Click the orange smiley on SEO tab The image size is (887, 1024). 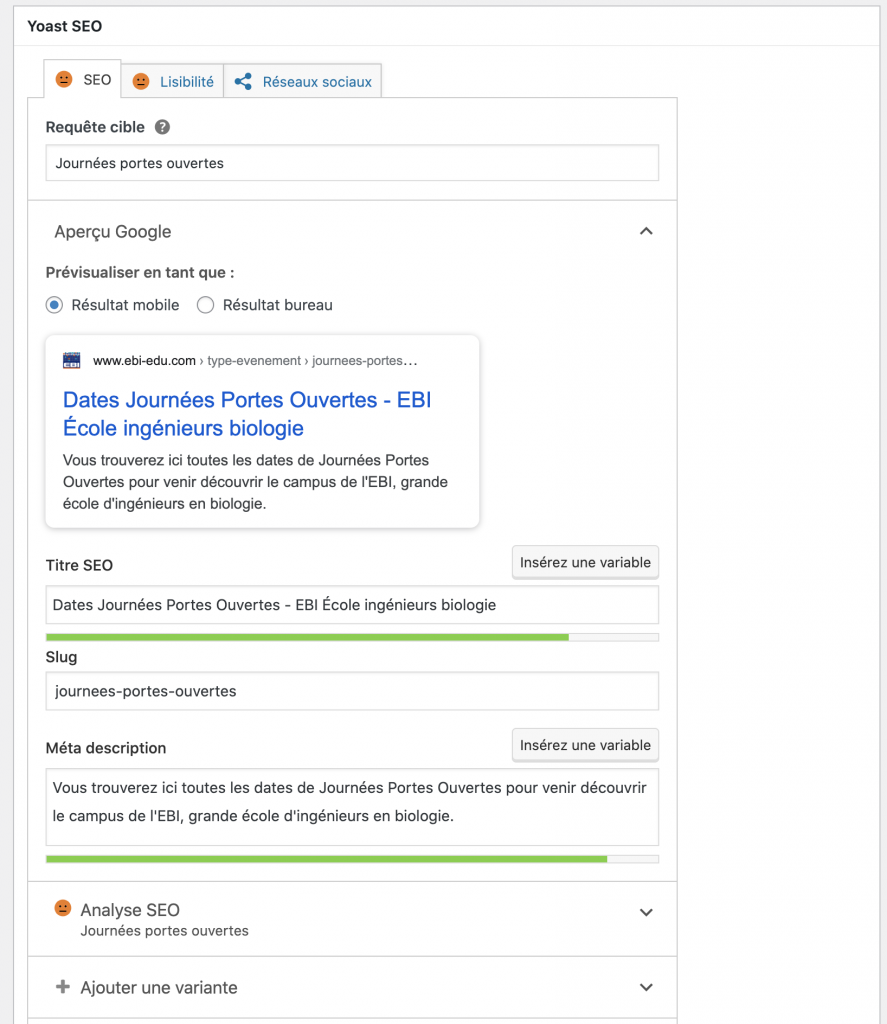click(64, 80)
